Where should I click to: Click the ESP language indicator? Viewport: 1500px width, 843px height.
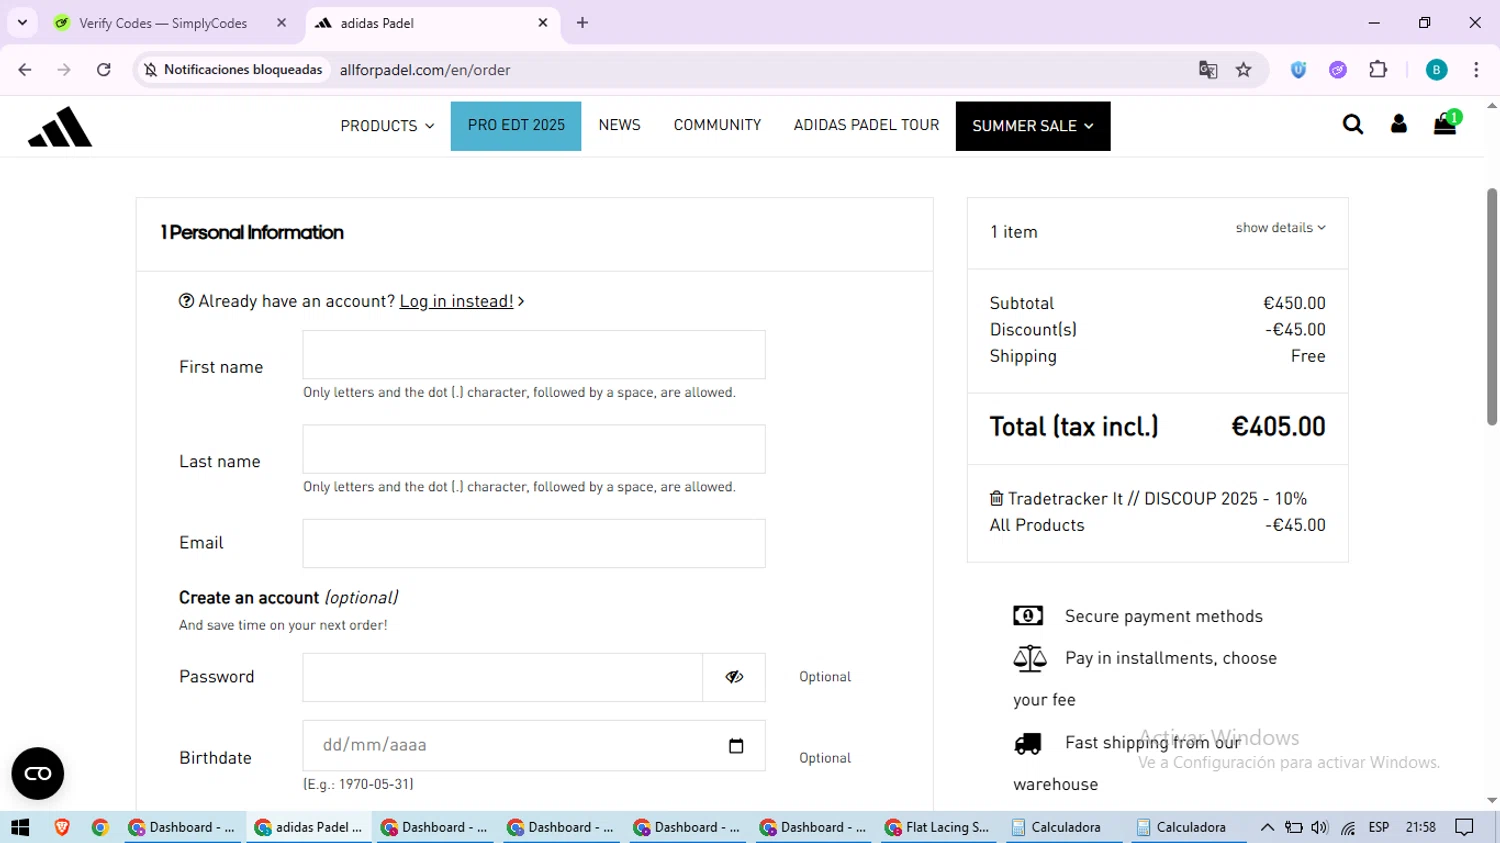point(1379,827)
